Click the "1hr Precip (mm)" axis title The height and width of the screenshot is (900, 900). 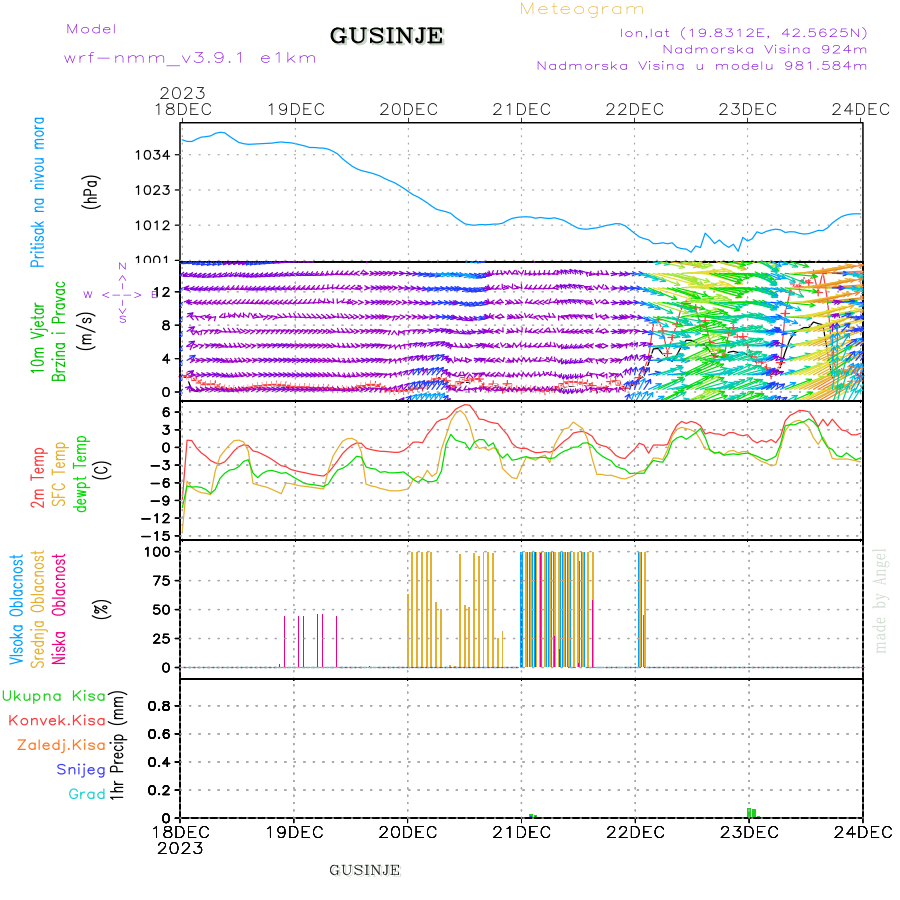point(117,745)
